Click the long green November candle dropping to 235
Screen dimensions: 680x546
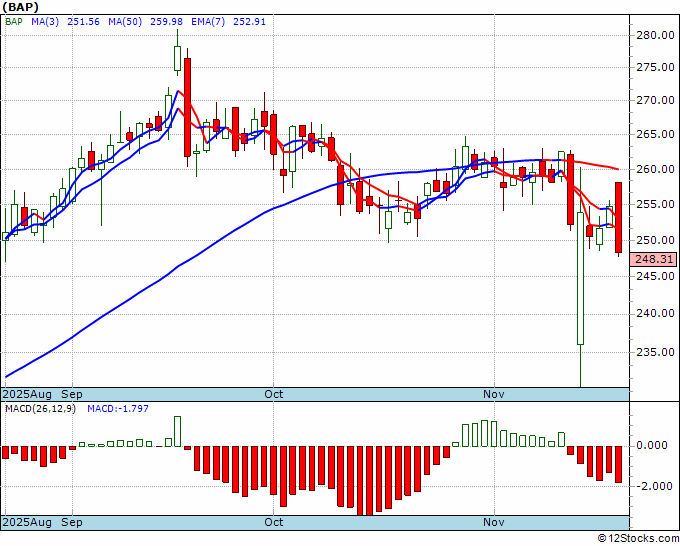[x=580, y=278]
